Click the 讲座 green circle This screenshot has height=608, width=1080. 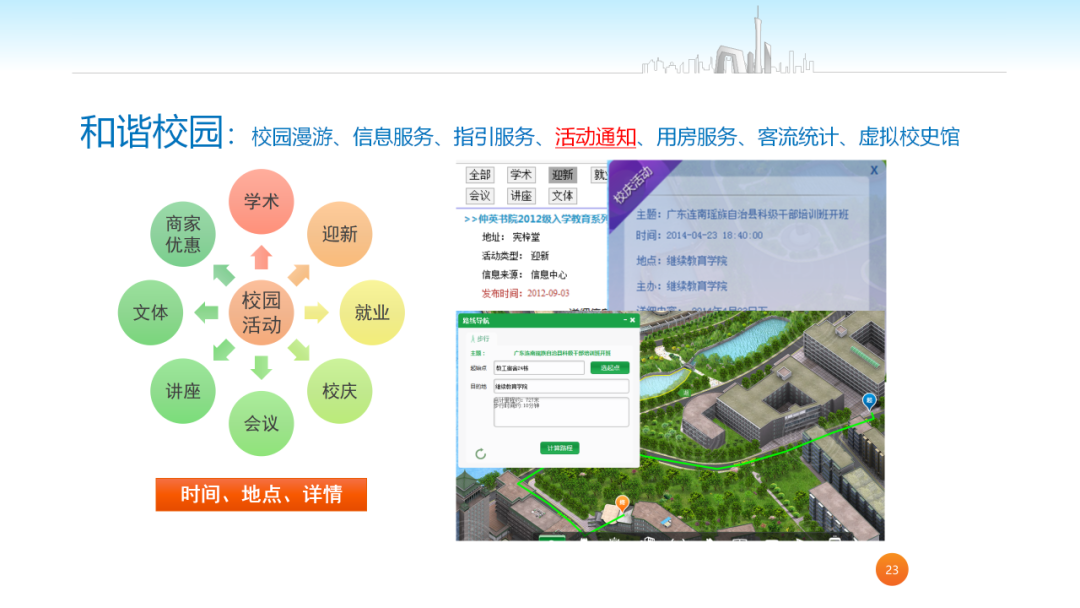coord(183,391)
